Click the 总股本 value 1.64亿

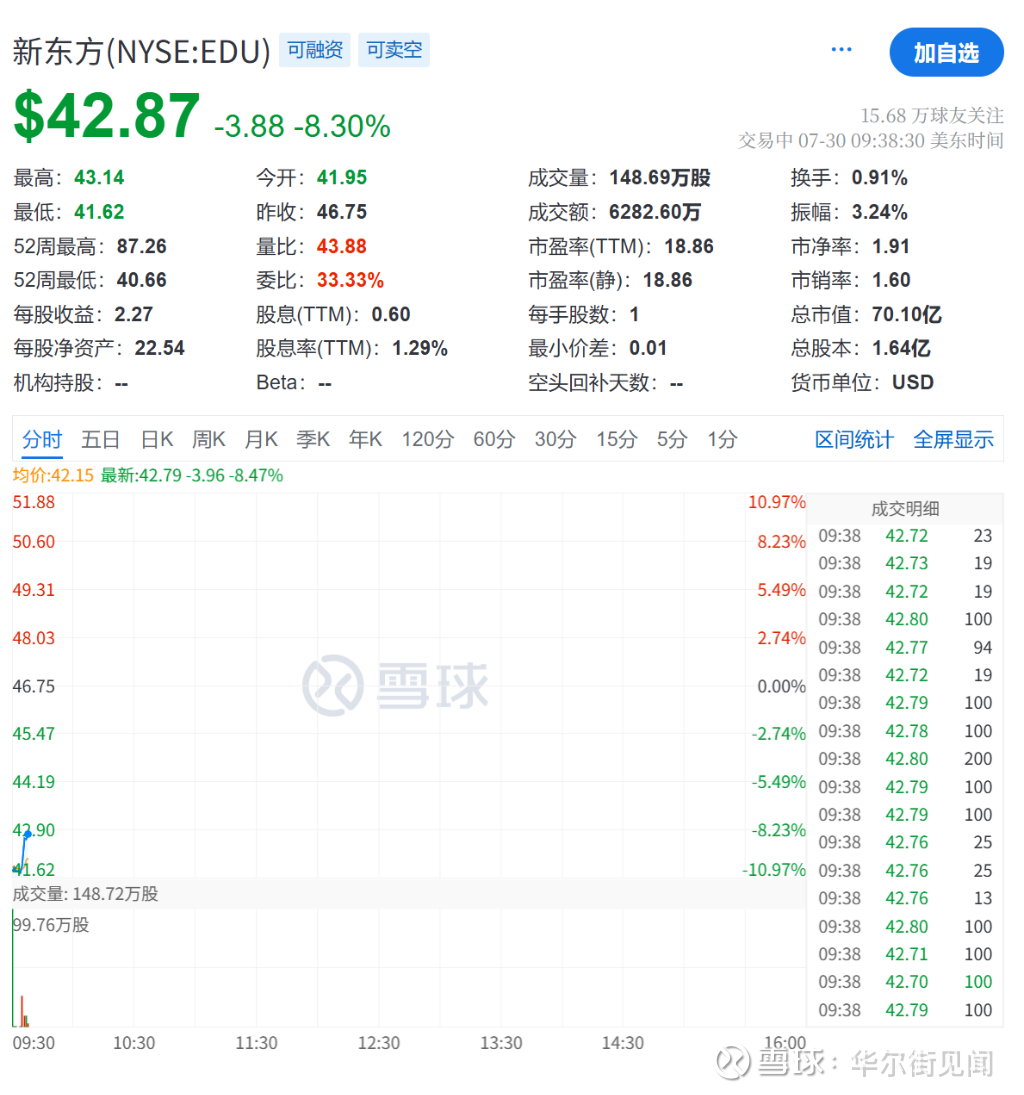pyautogui.click(x=901, y=348)
